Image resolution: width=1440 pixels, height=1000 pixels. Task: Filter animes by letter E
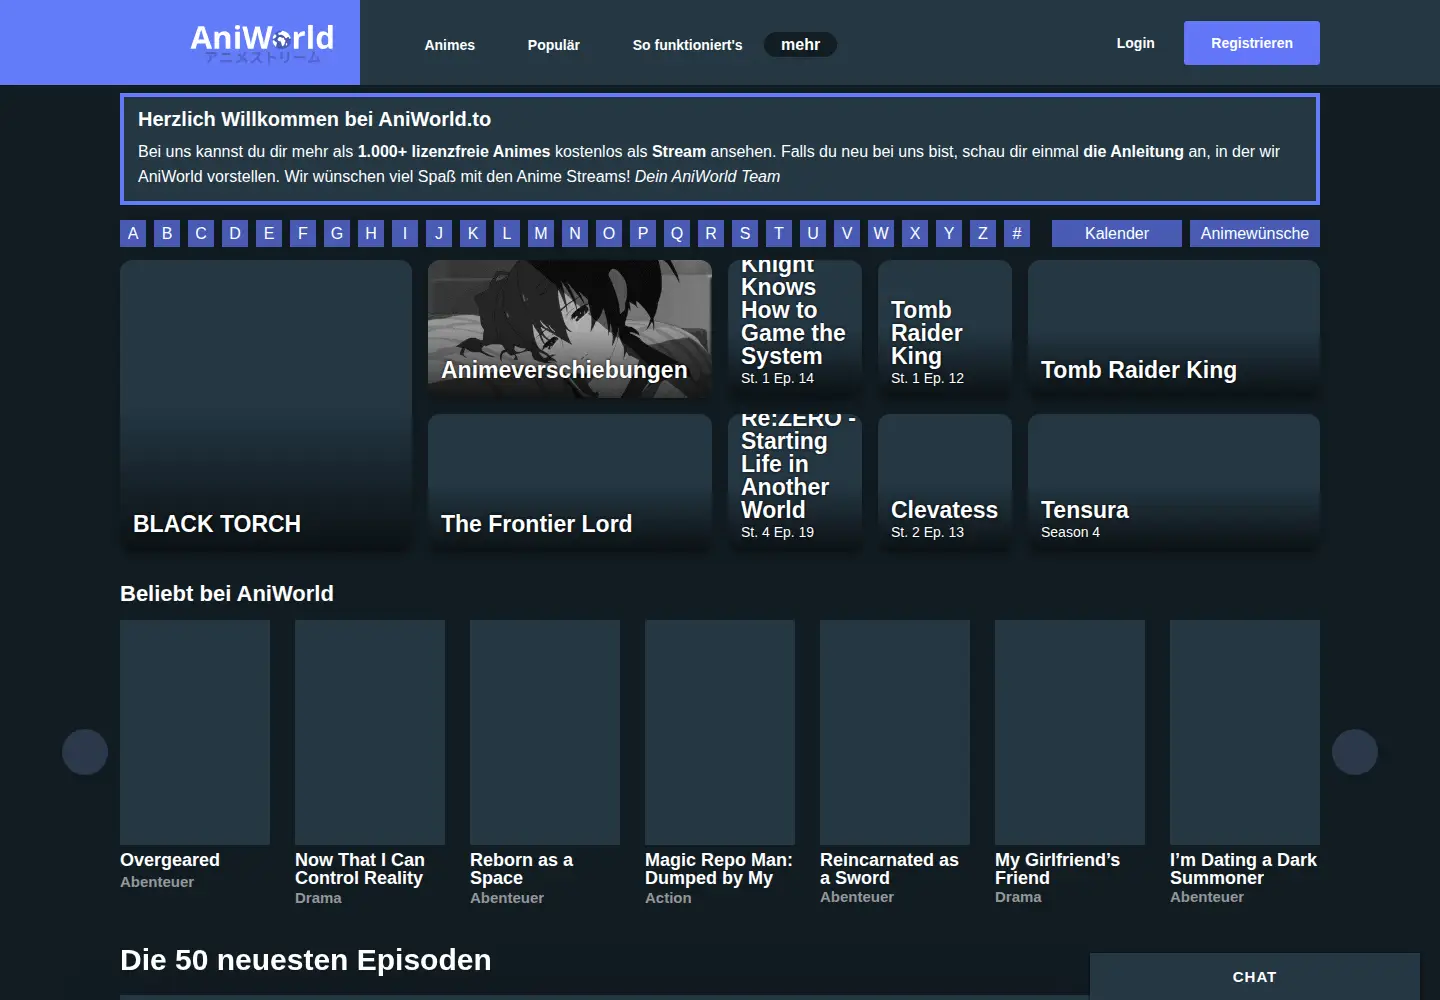point(269,233)
